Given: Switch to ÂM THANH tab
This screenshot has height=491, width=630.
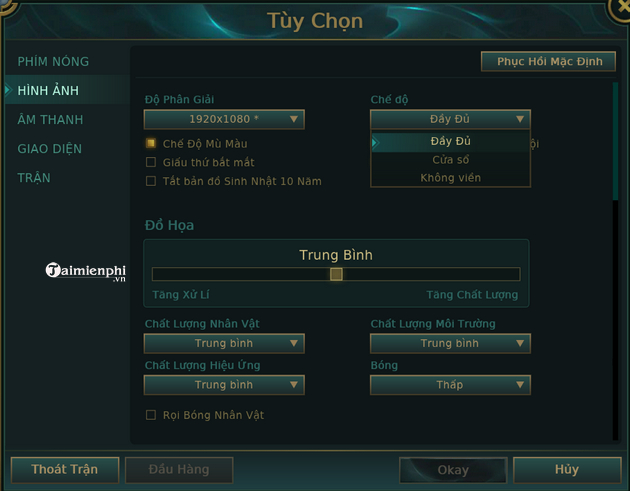Looking at the screenshot, I should (50, 120).
